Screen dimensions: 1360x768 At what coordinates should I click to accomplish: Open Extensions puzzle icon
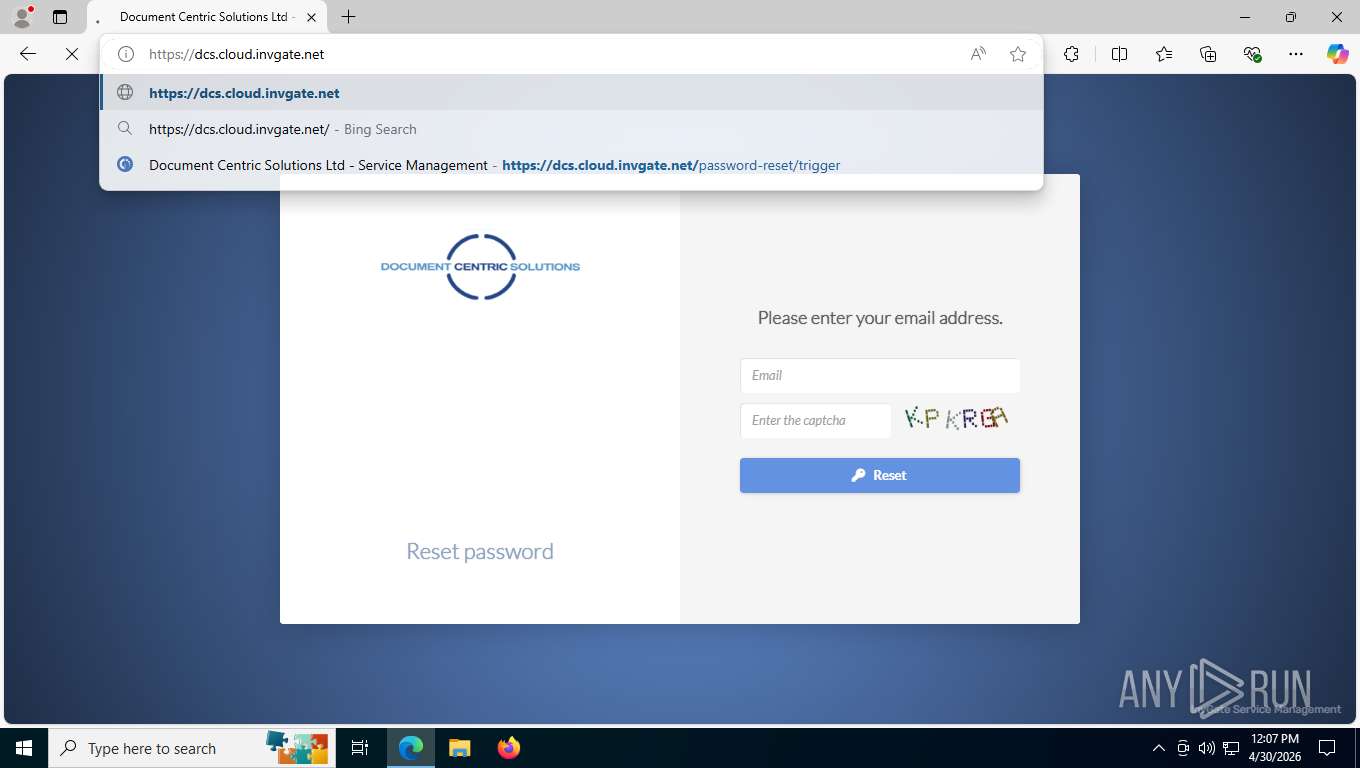pos(1071,54)
